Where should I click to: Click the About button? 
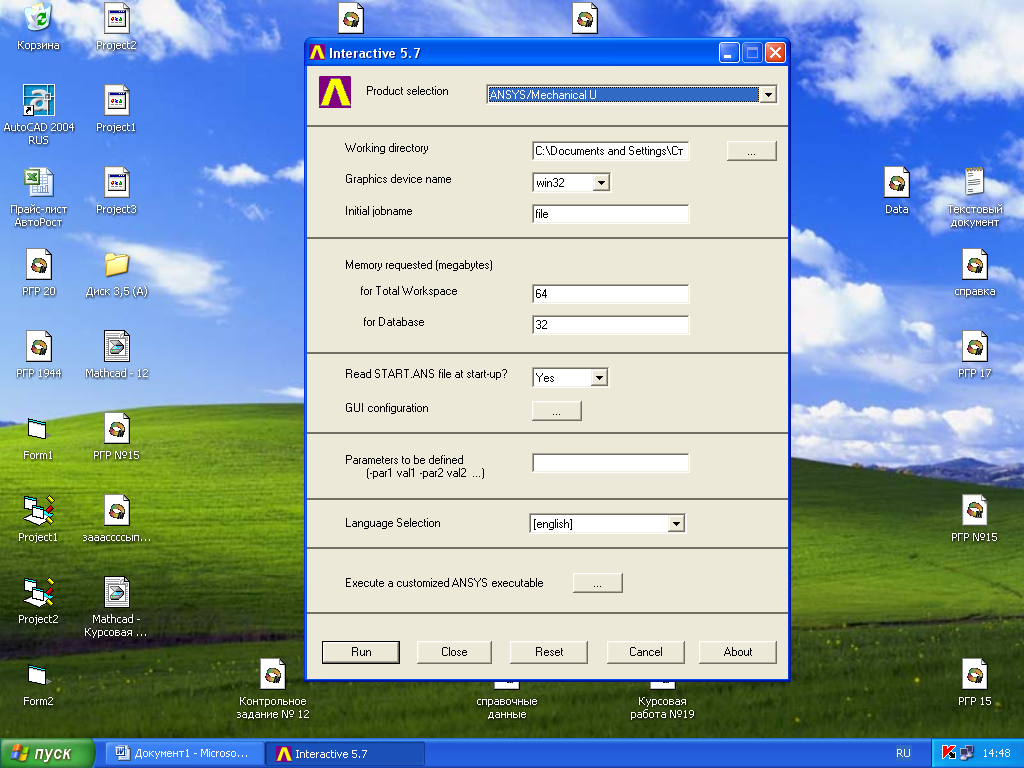737,652
